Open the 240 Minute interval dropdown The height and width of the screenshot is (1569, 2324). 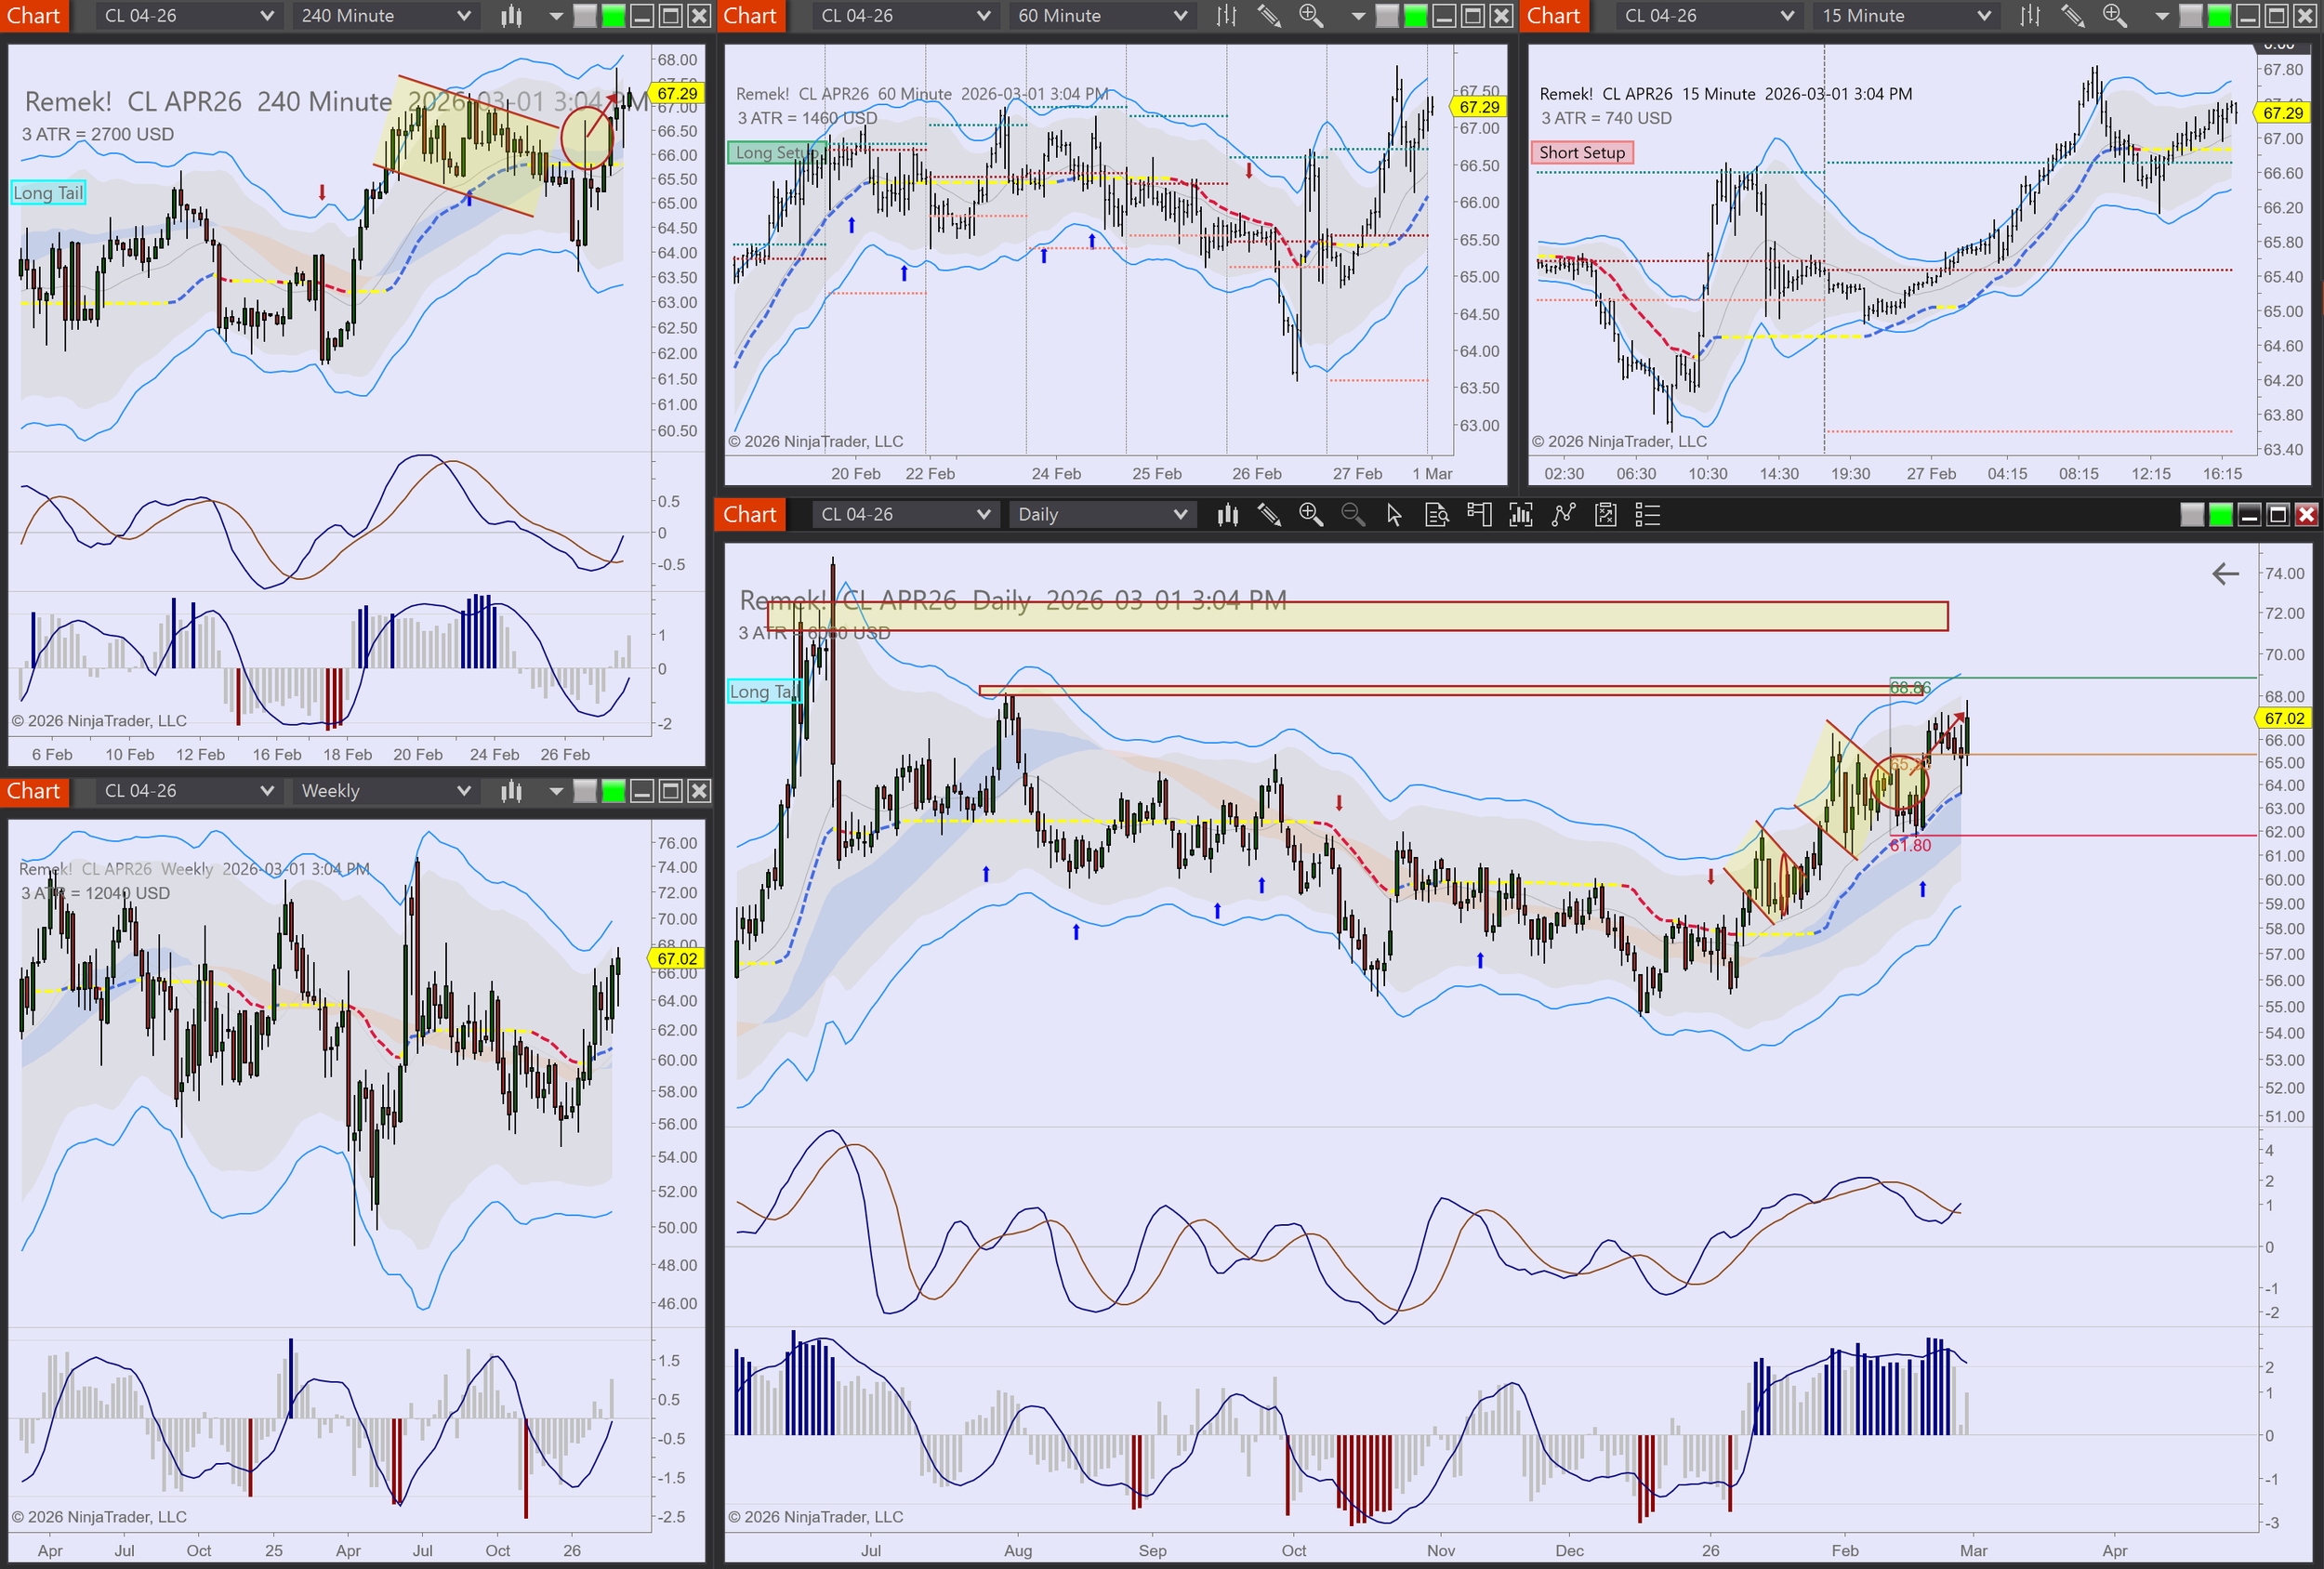(385, 16)
